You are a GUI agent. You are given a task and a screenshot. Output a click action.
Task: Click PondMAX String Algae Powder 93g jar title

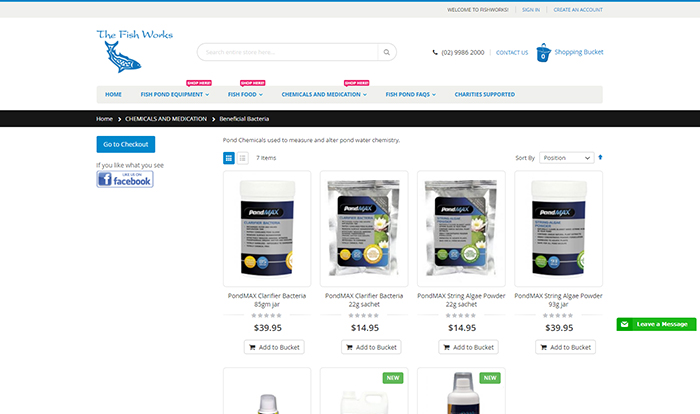pyautogui.click(x=558, y=300)
